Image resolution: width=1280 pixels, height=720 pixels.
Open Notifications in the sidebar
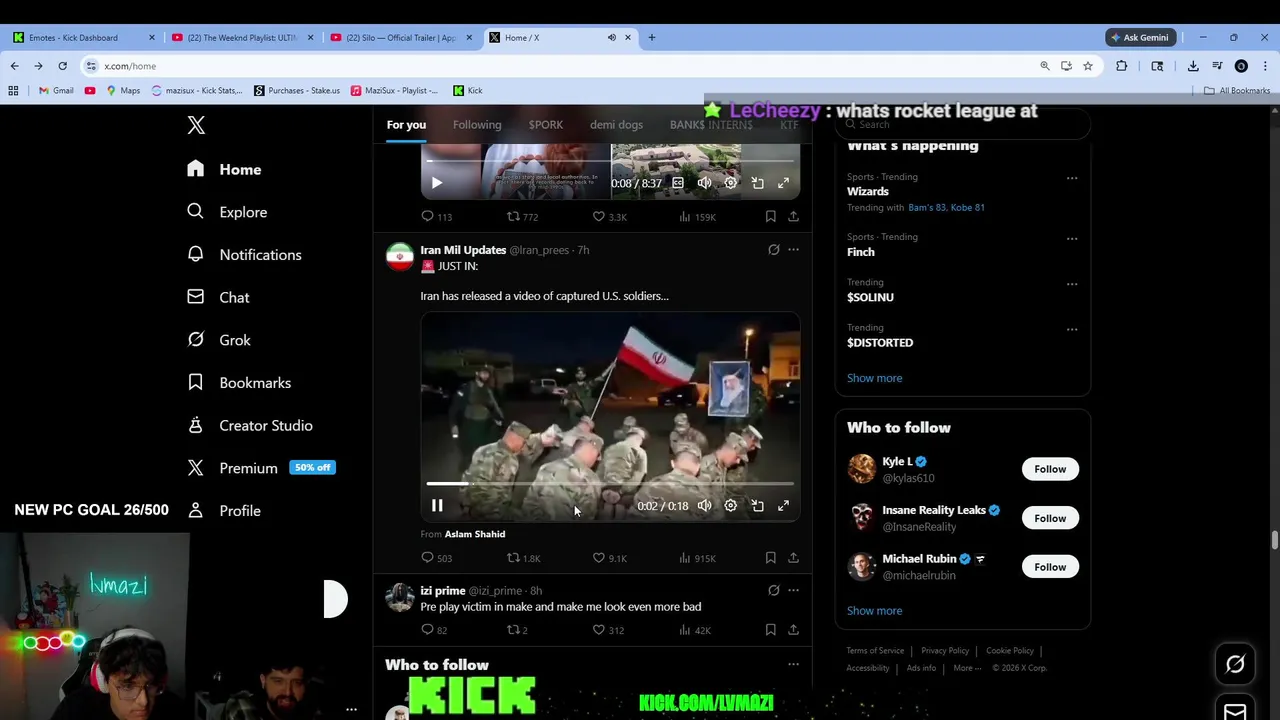tap(244, 254)
